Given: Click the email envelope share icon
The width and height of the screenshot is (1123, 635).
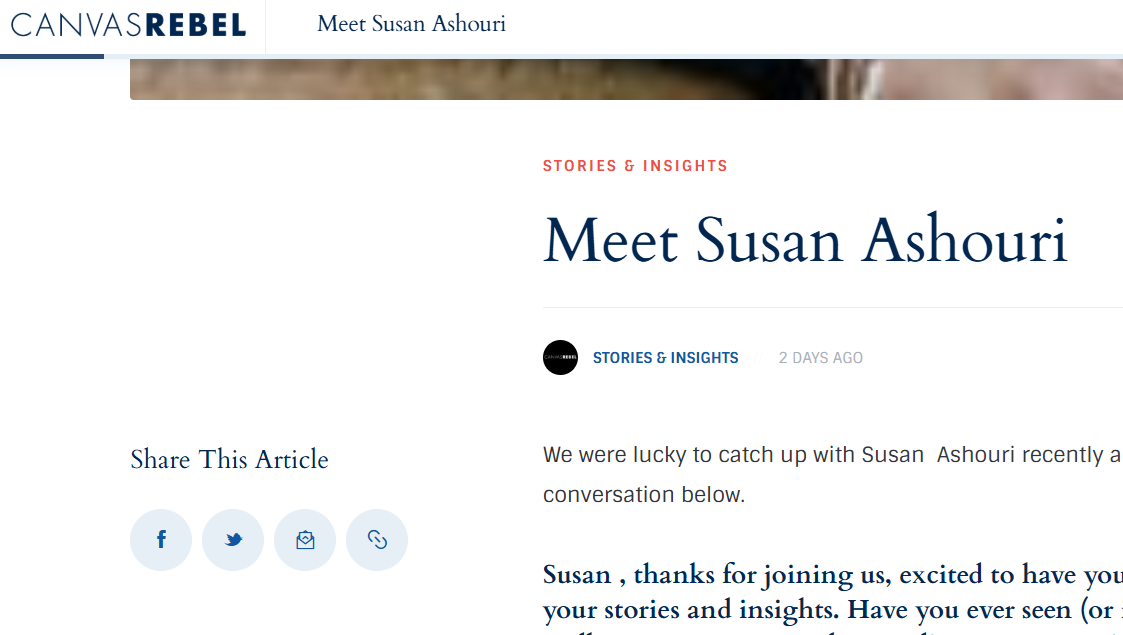Looking at the screenshot, I should (x=305, y=540).
